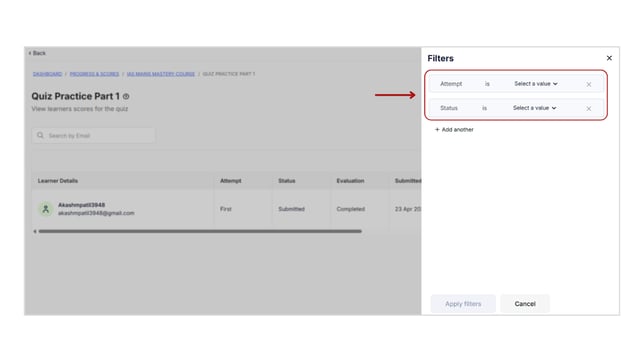Viewport: 644px width, 362px height.
Task: Click the 'First' attempt cell
Action: (x=226, y=209)
